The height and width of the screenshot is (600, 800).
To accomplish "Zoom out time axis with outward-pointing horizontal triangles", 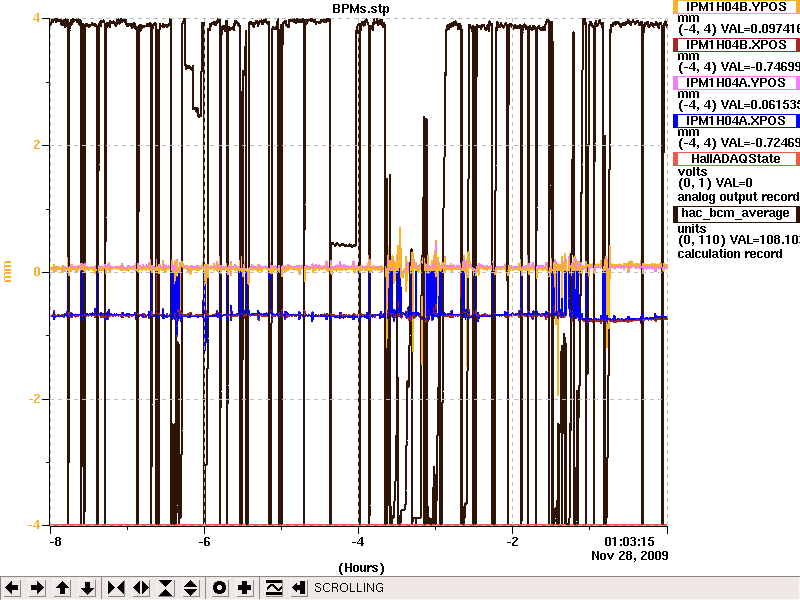I will 141,588.
